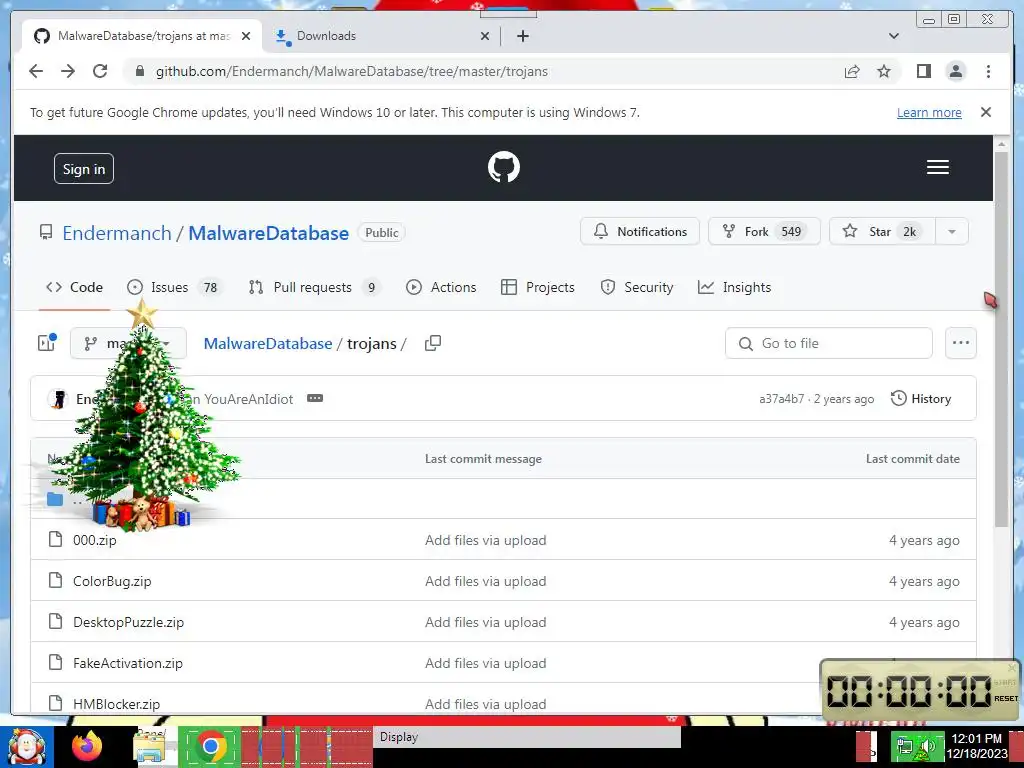The width and height of the screenshot is (1024, 768).
Task: Open the commit History link
Action: pos(921,398)
